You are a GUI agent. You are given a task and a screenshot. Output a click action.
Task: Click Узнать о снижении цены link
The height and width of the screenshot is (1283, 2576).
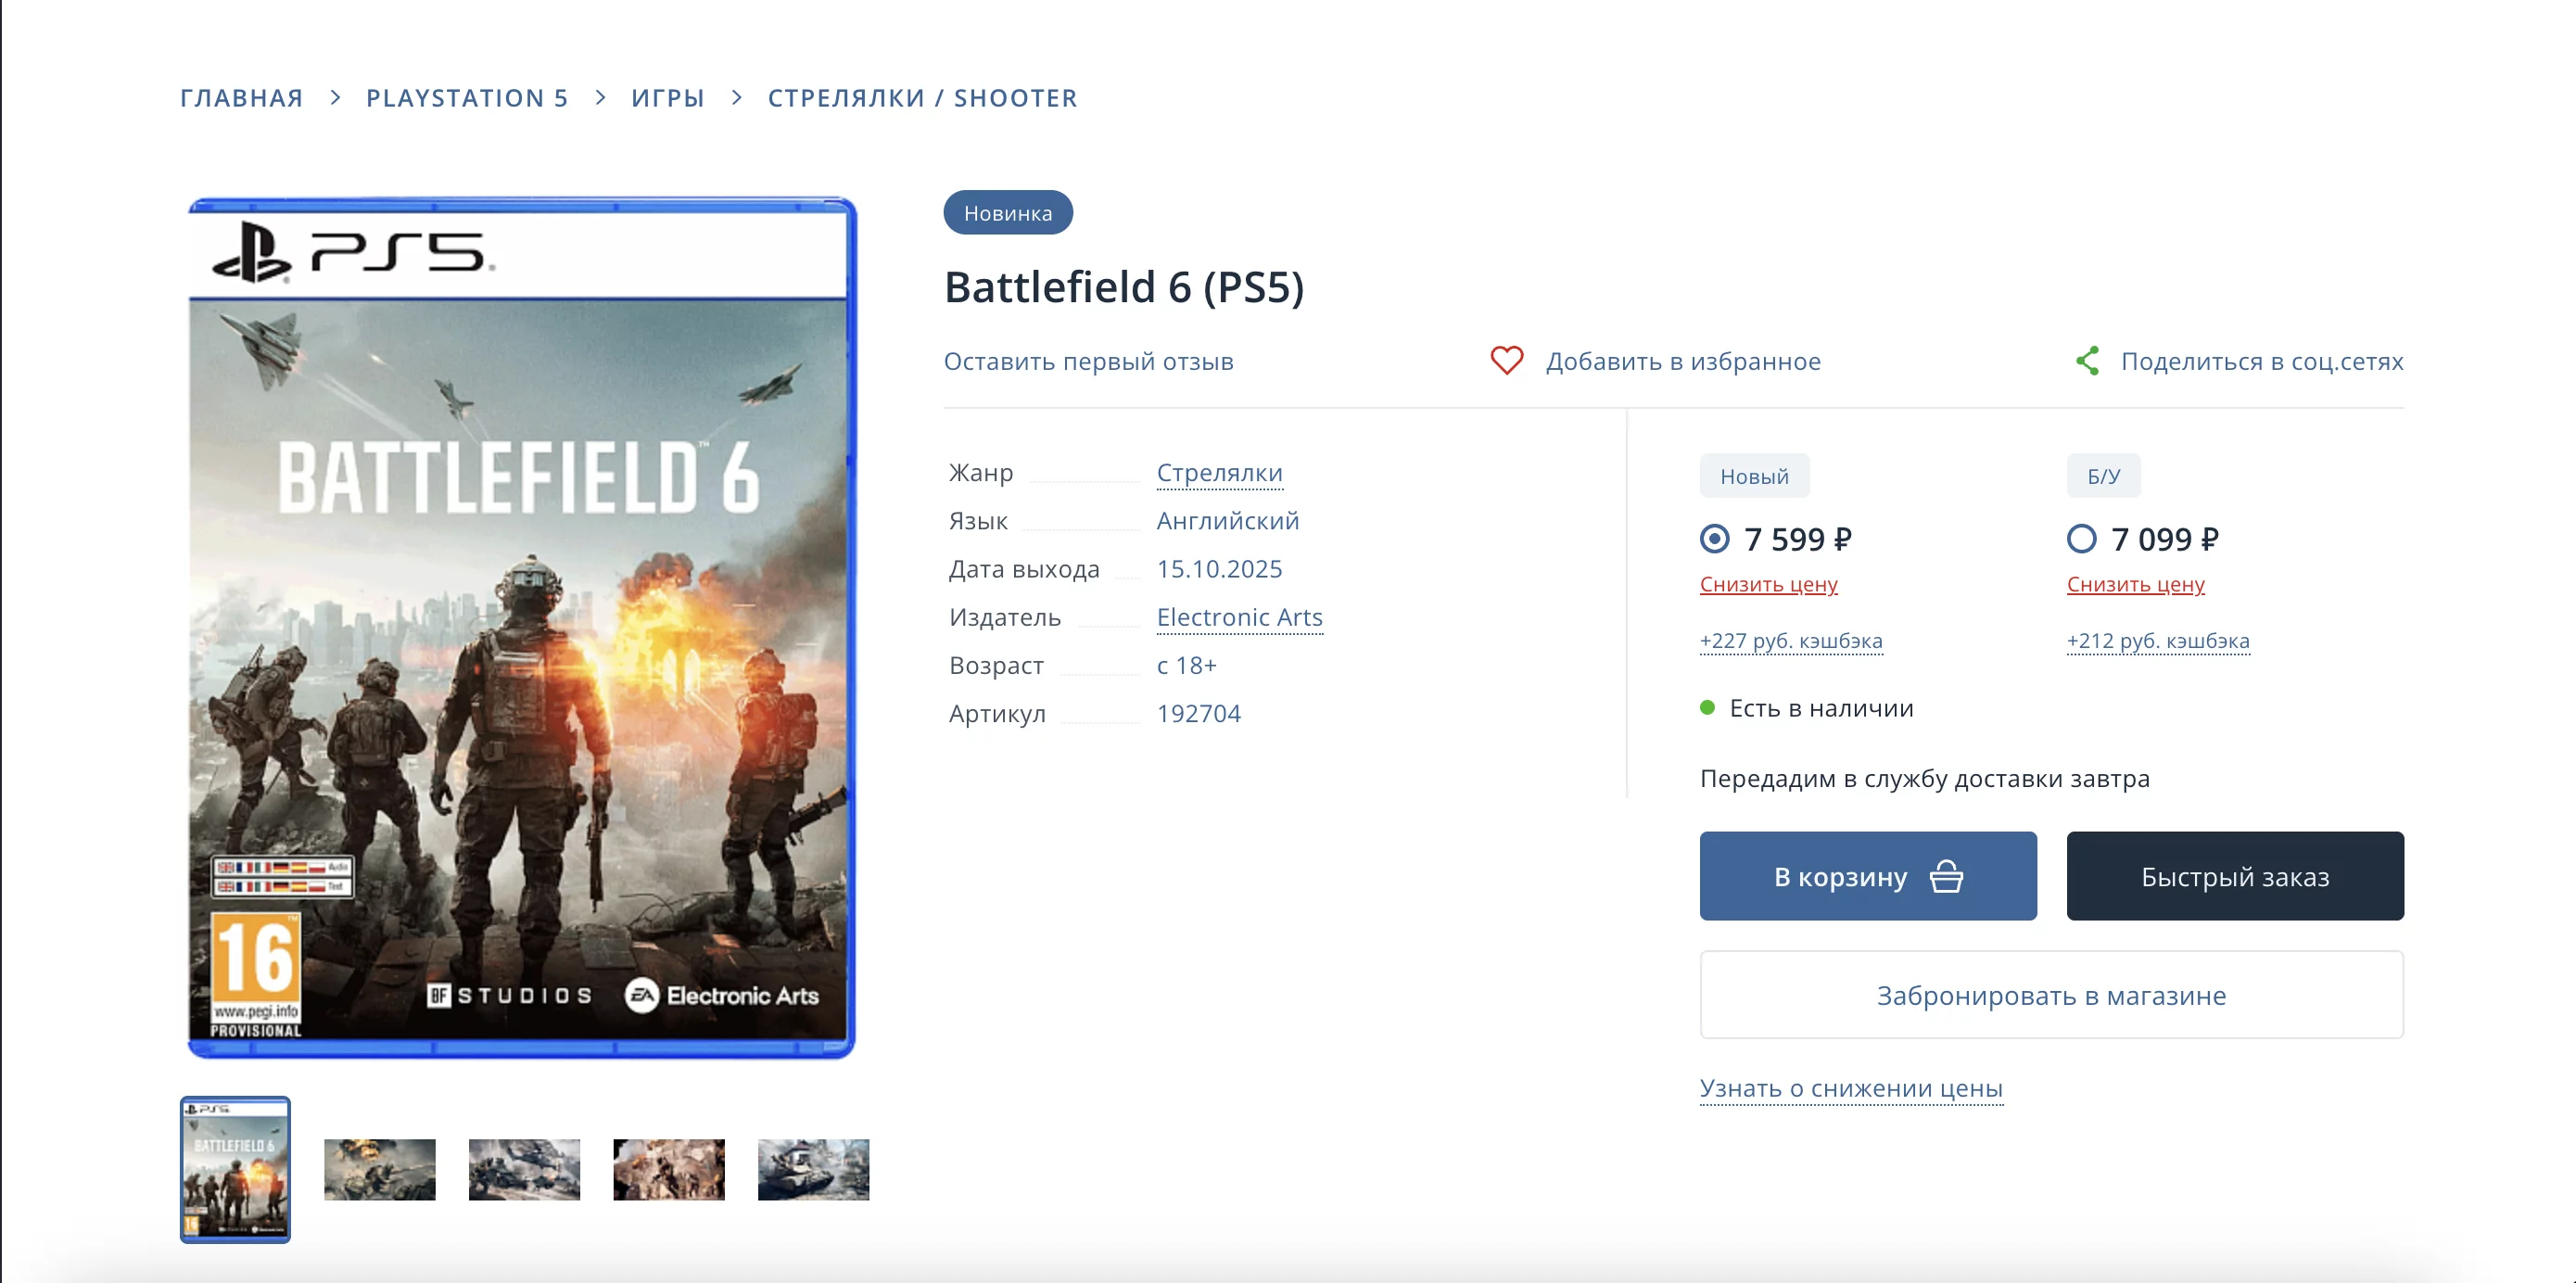point(1851,1088)
